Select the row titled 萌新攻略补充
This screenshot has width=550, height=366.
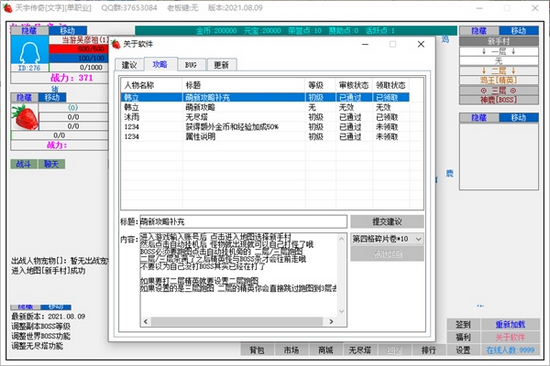click(265, 97)
